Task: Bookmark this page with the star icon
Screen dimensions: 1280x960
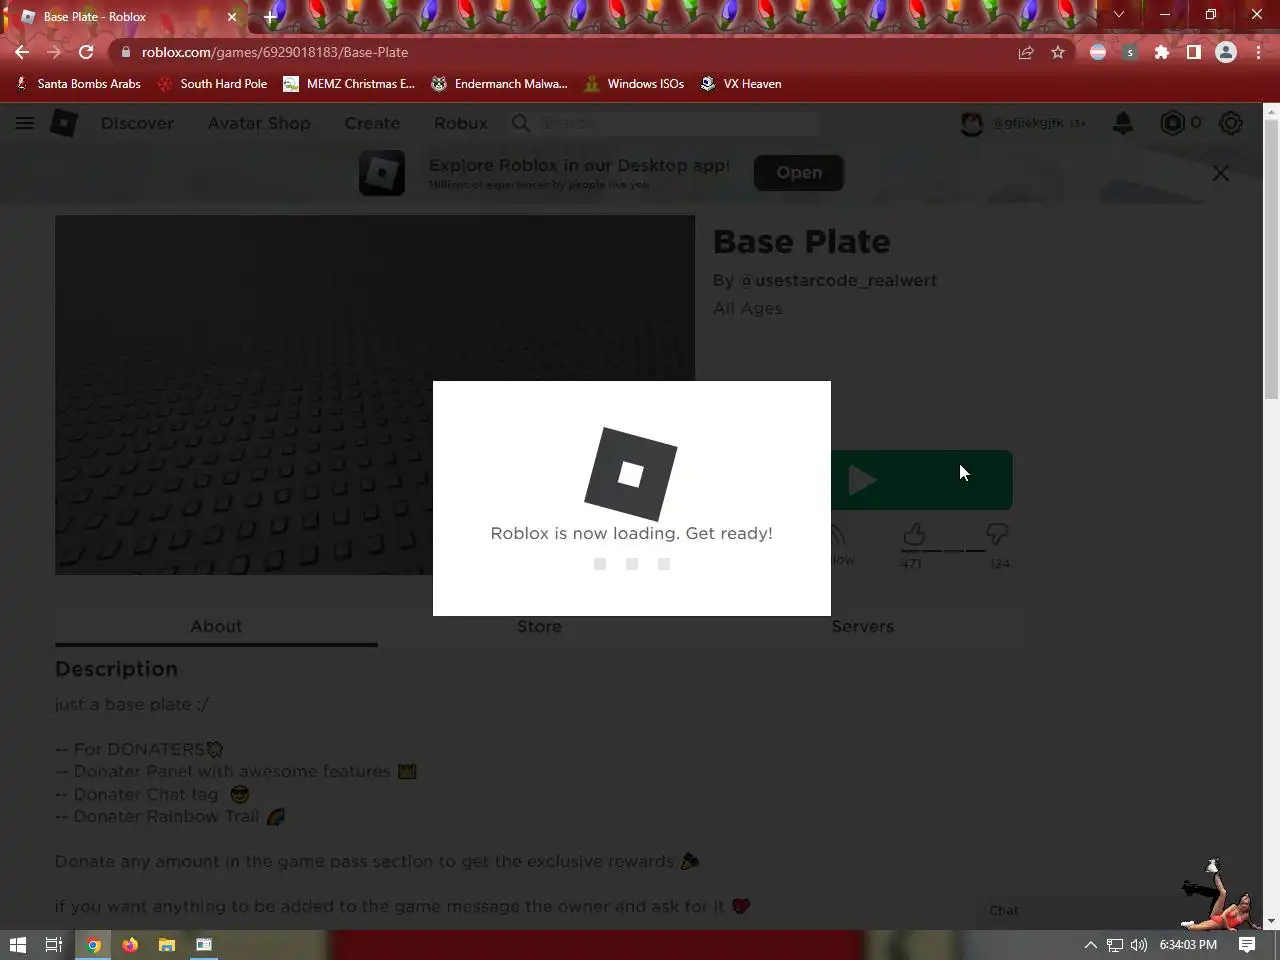Action: (1058, 52)
